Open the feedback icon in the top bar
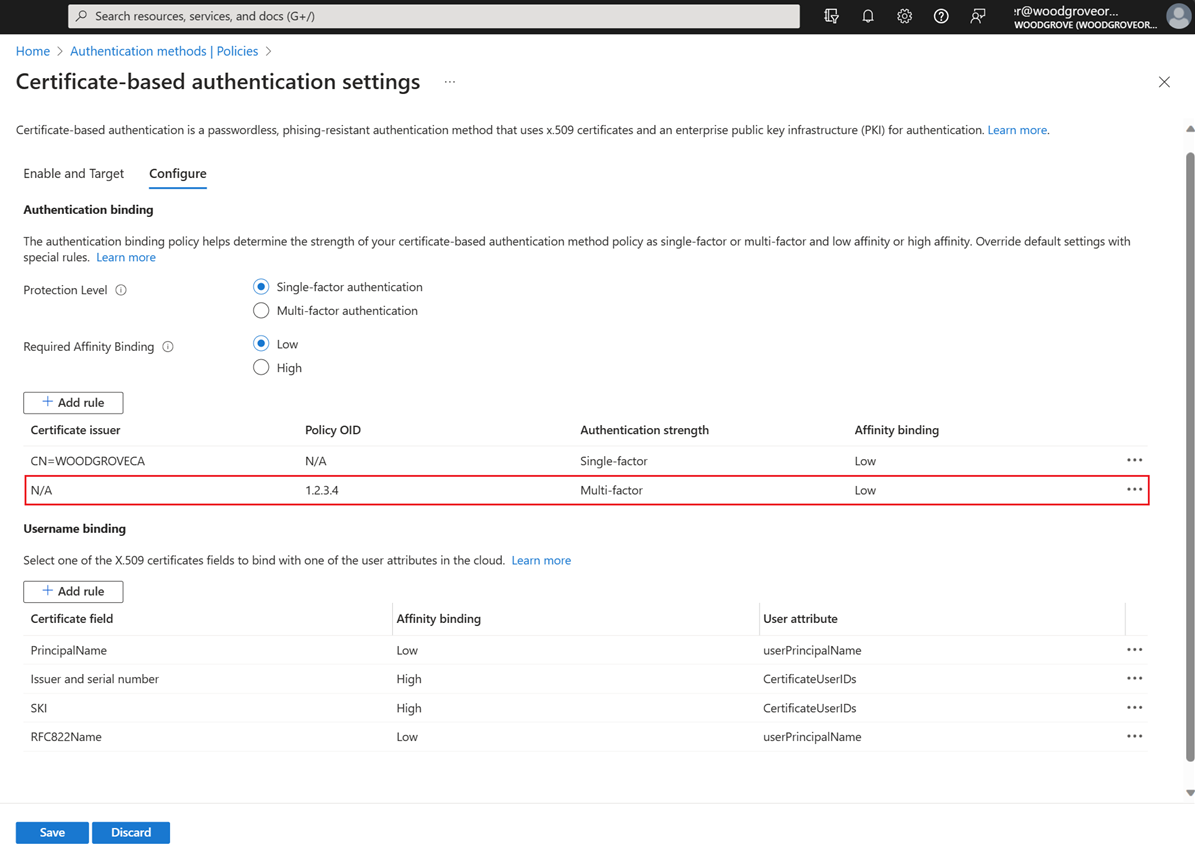 coord(977,16)
